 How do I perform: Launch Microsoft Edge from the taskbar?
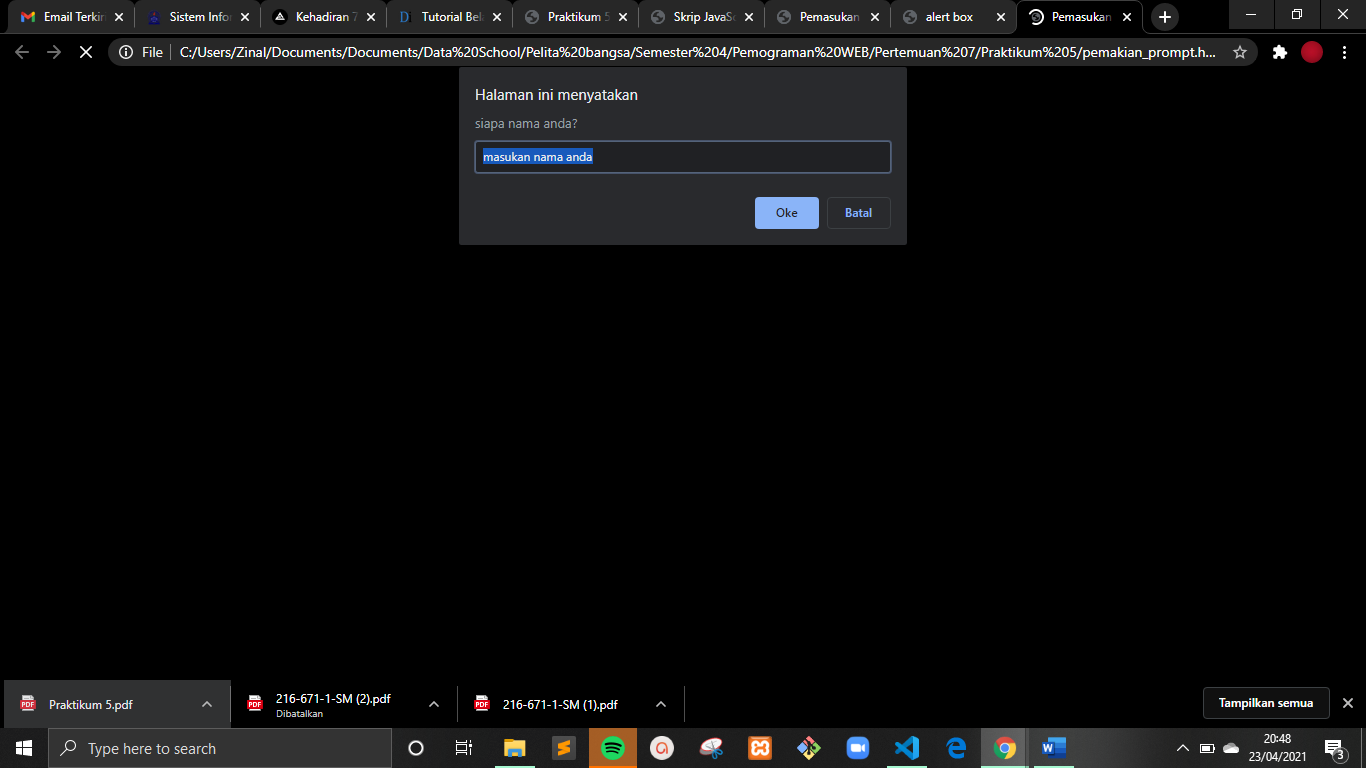point(955,747)
